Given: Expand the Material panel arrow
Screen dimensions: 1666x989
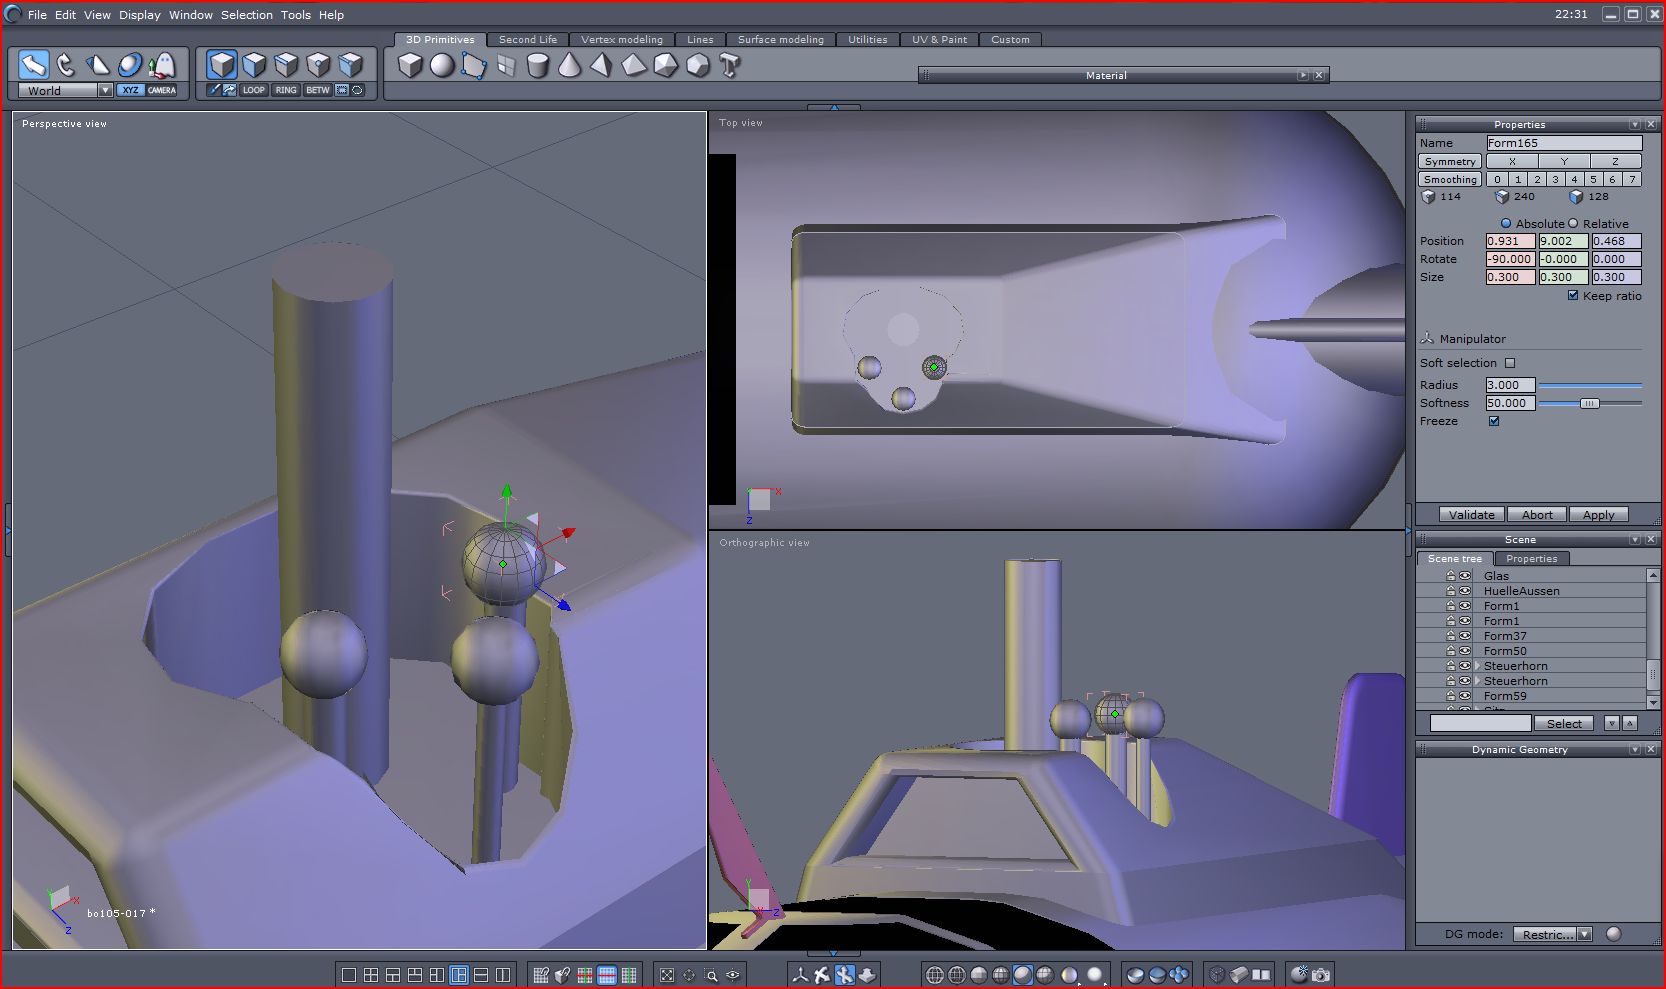Looking at the screenshot, I should 1302,75.
